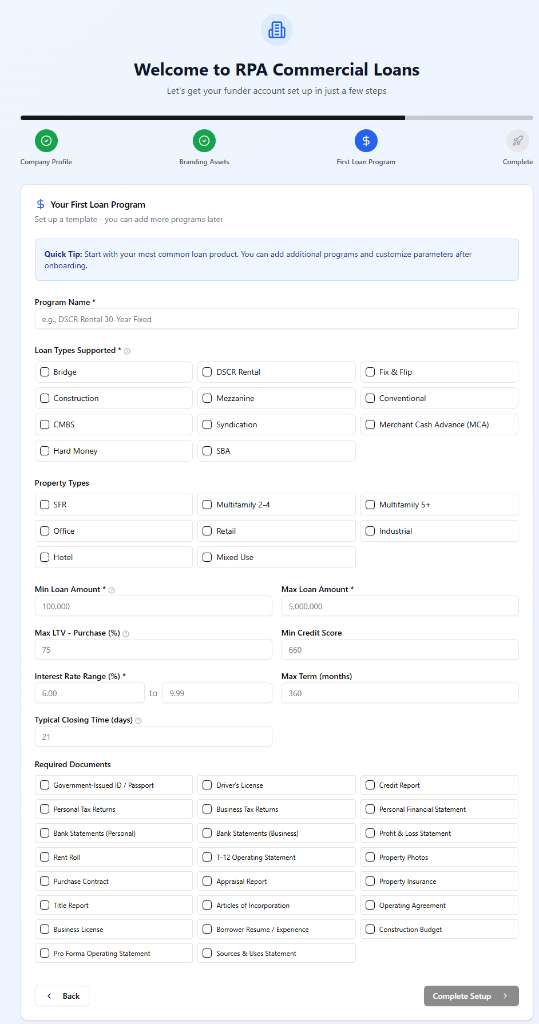The width and height of the screenshot is (539, 1024).
Task: Tick the Title Report document
Action: (x=44, y=905)
